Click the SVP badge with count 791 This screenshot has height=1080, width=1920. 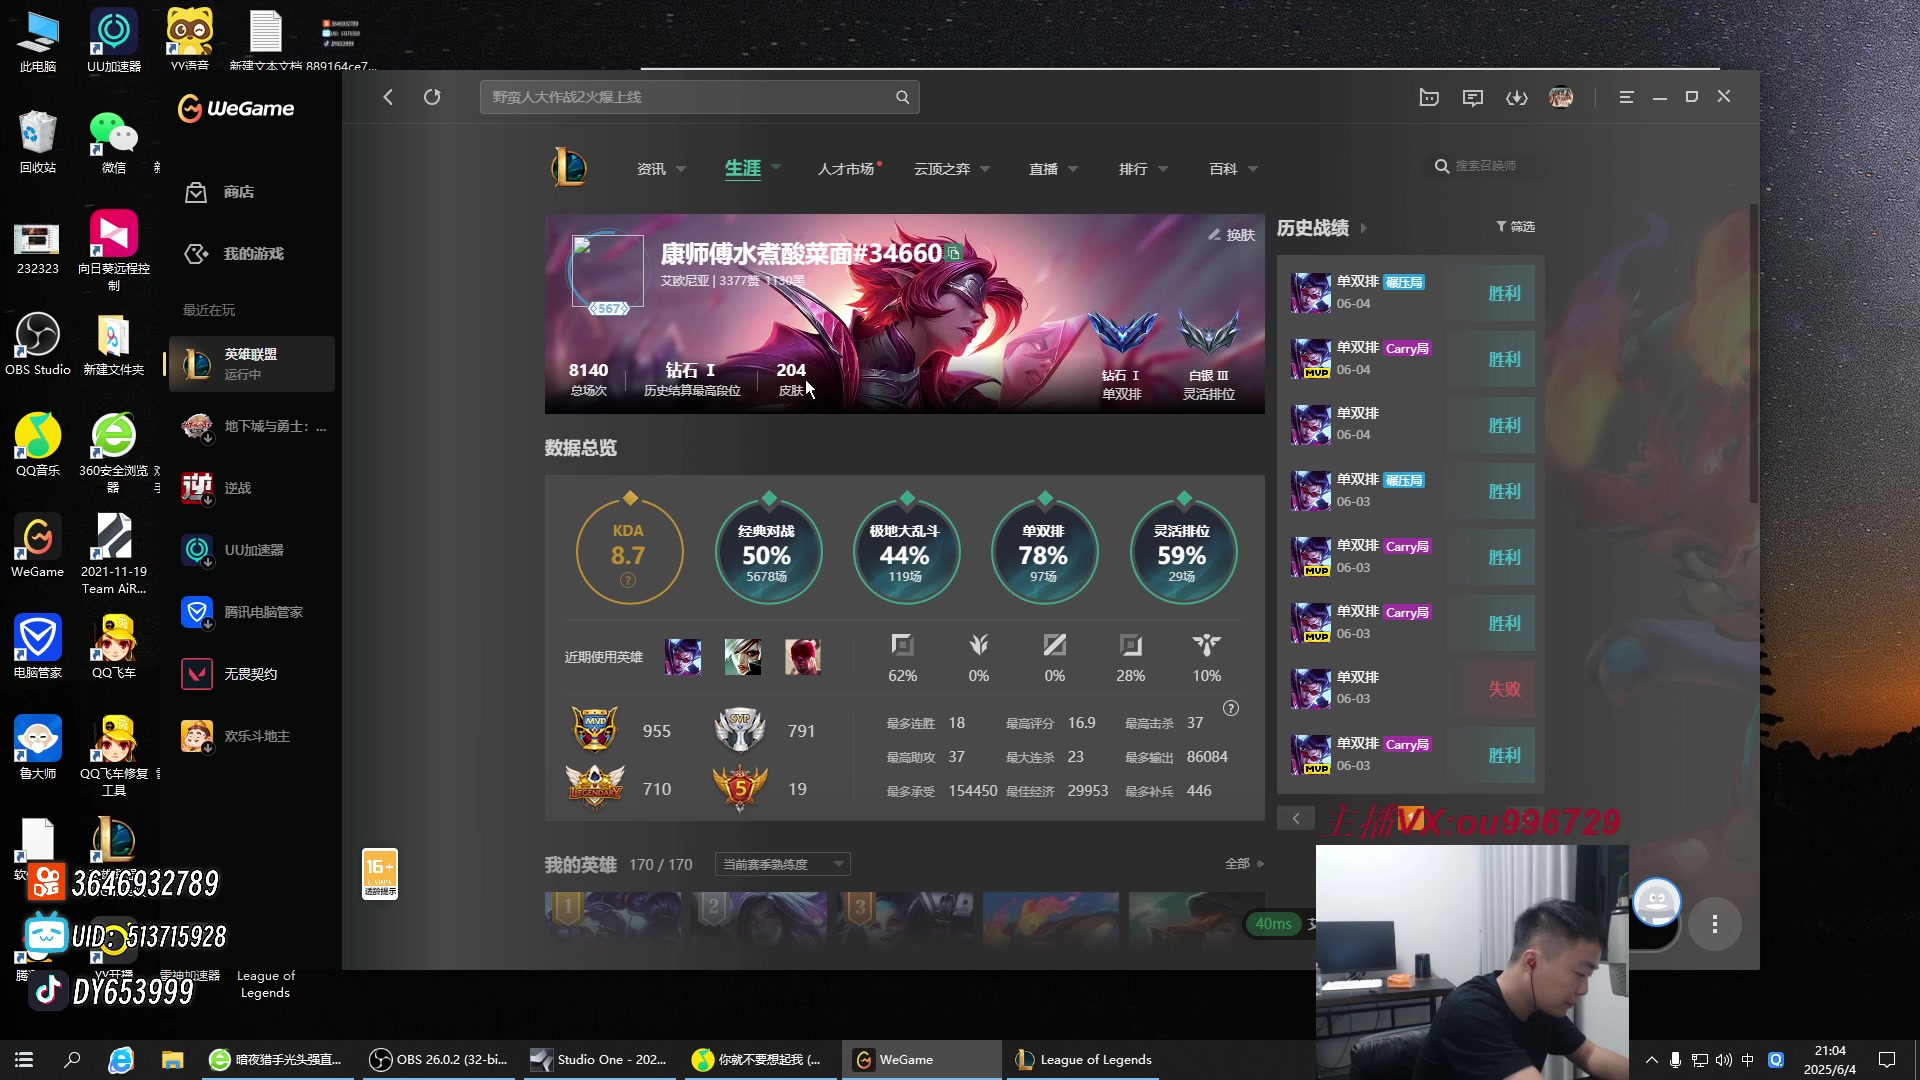pos(740,729)
